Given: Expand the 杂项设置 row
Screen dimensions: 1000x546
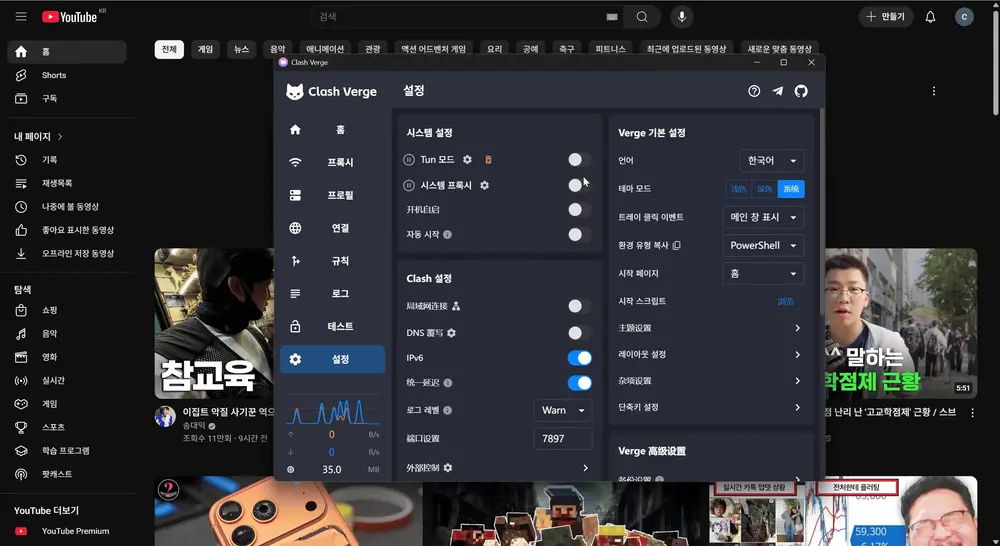Looking at the screenshot, I should 710,381.
